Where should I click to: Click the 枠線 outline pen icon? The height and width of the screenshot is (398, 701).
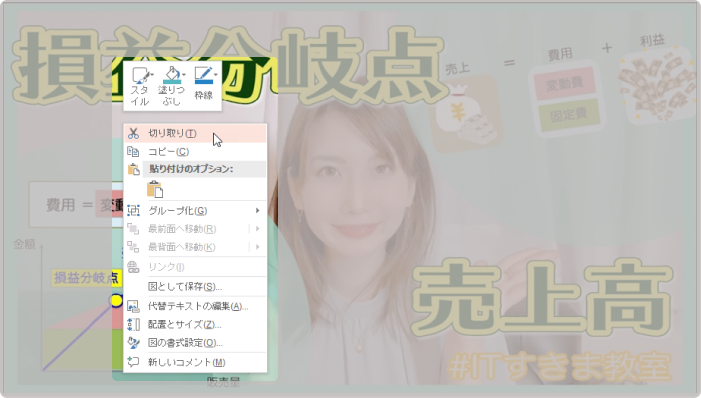click(x=203, y=75)
